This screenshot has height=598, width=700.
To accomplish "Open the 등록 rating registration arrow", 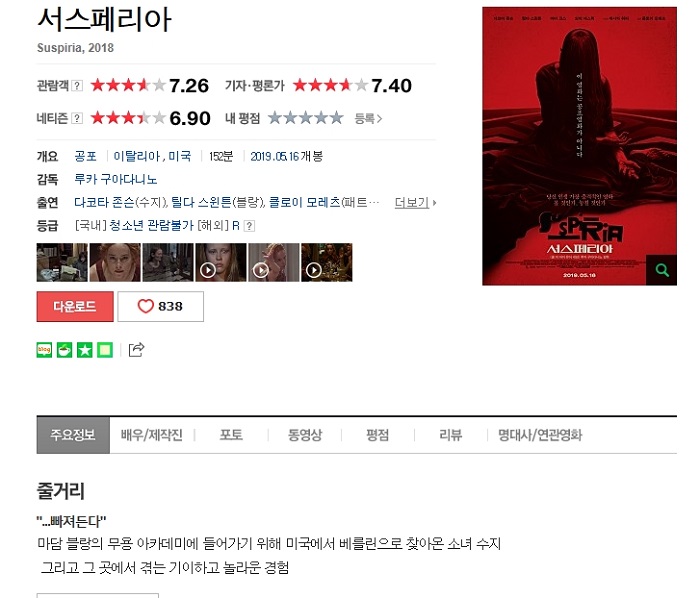I will [x=368, y=119].
